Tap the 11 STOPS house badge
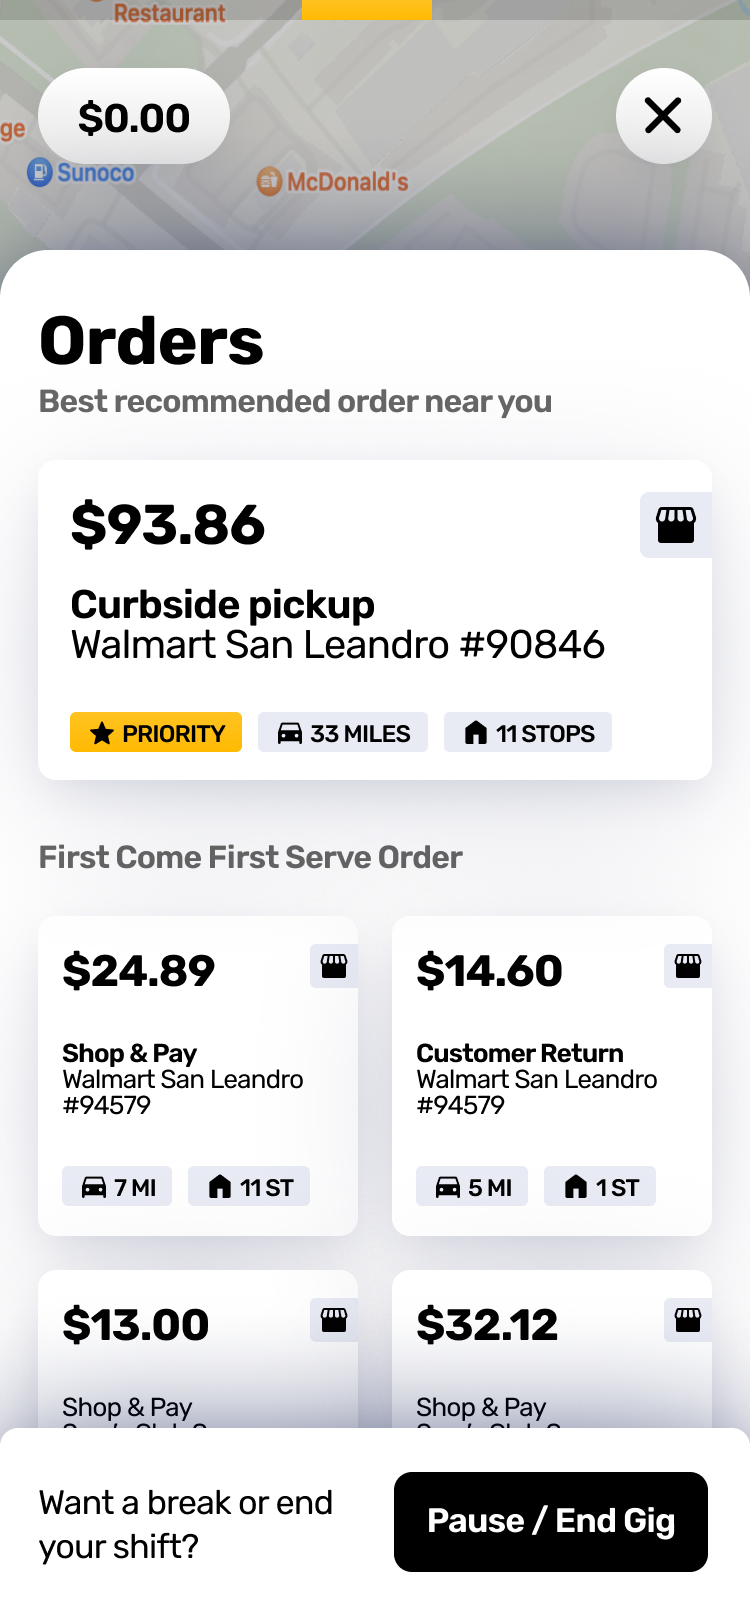This screenshot has height=1624, width=750. (x=528, y=733)
